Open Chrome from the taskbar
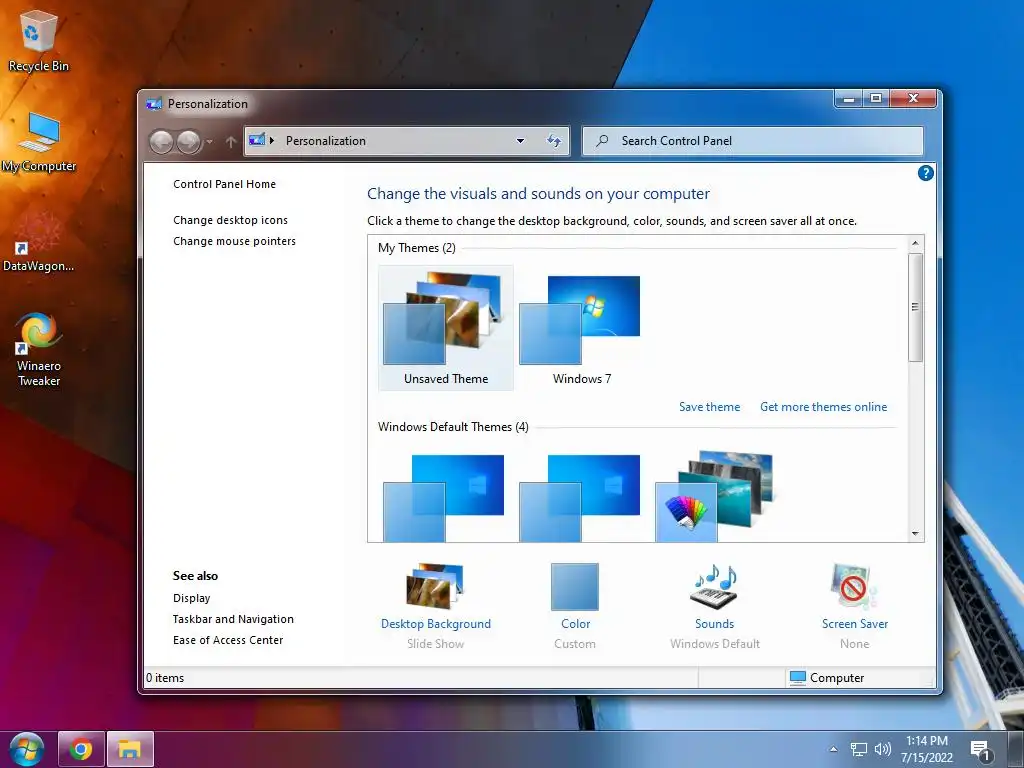This screenshot has height=768, width=1024. (81, 748)
